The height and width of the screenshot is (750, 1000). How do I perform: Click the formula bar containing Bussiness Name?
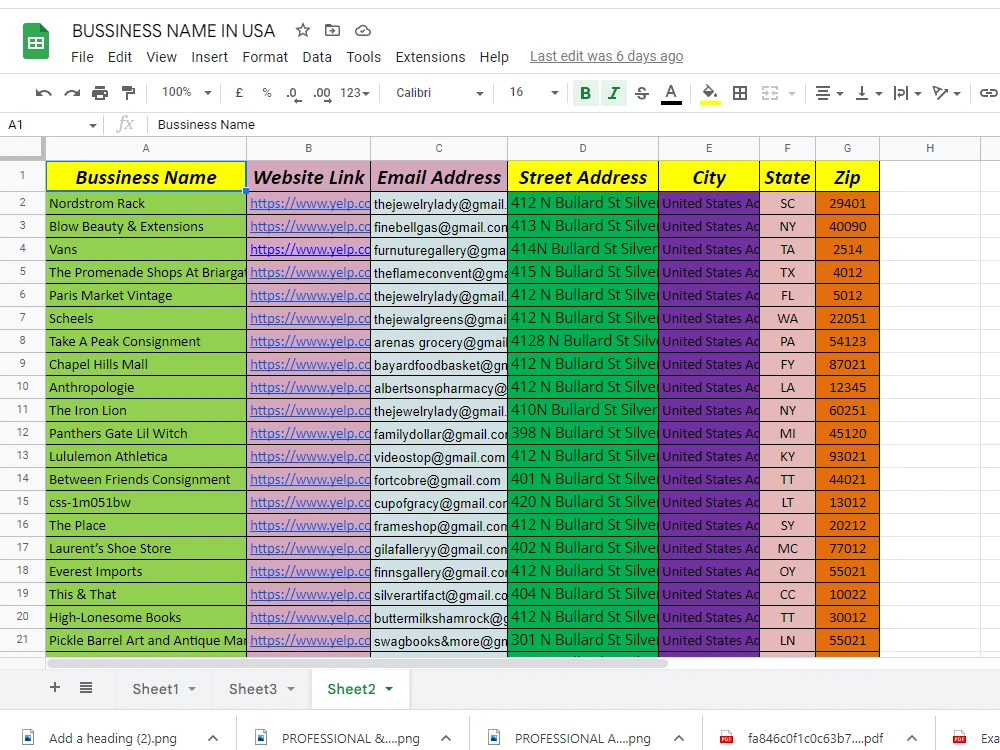(574, 124)
